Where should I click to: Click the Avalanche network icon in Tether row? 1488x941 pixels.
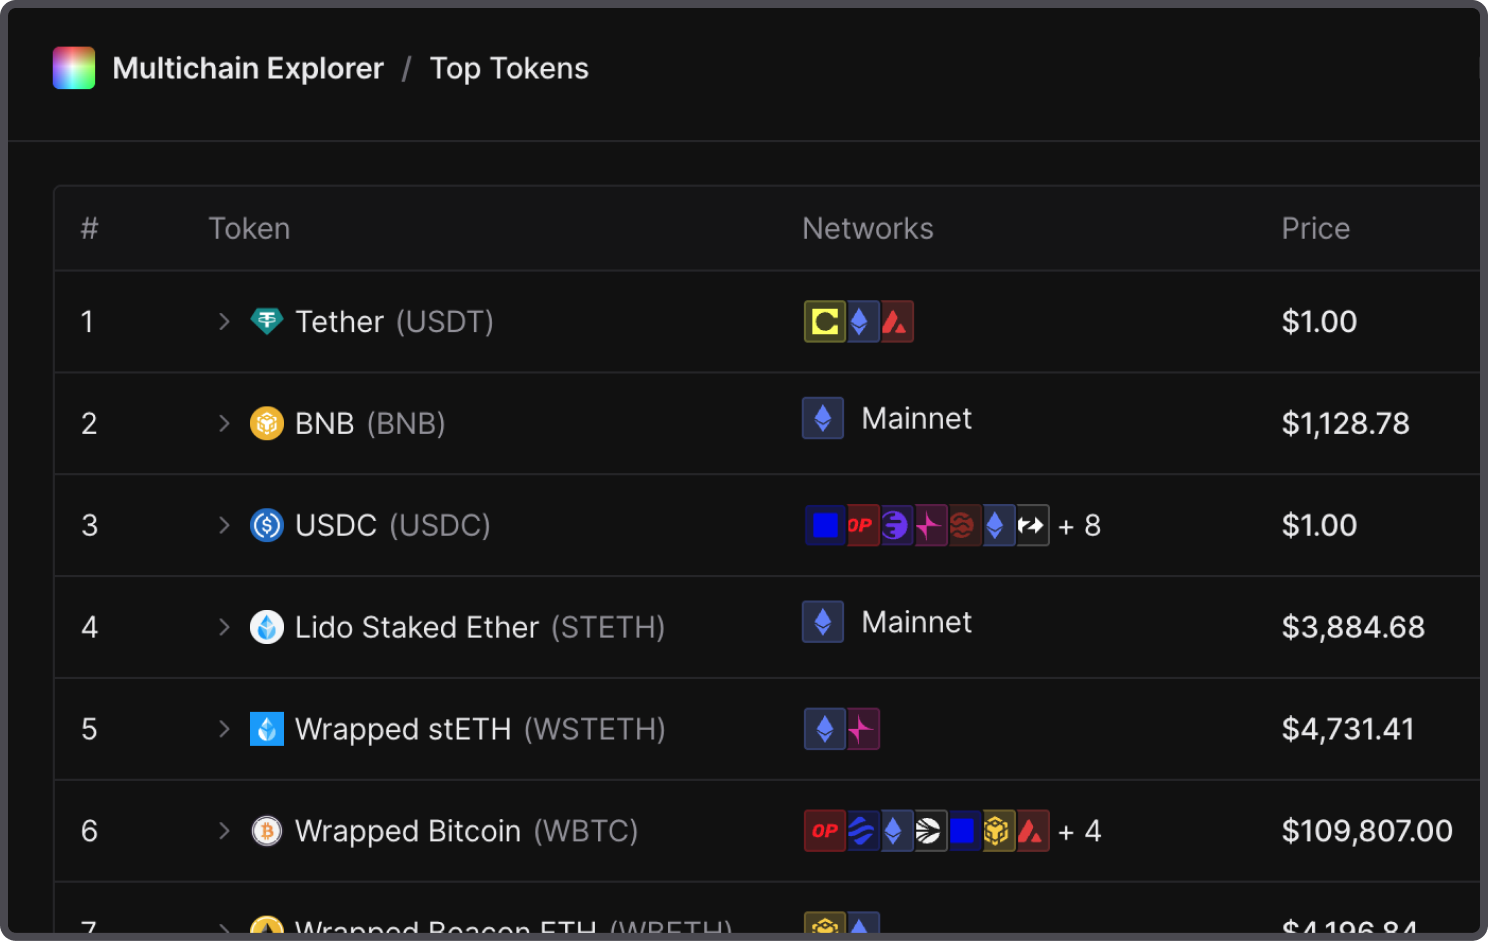(x=896, y=322)
